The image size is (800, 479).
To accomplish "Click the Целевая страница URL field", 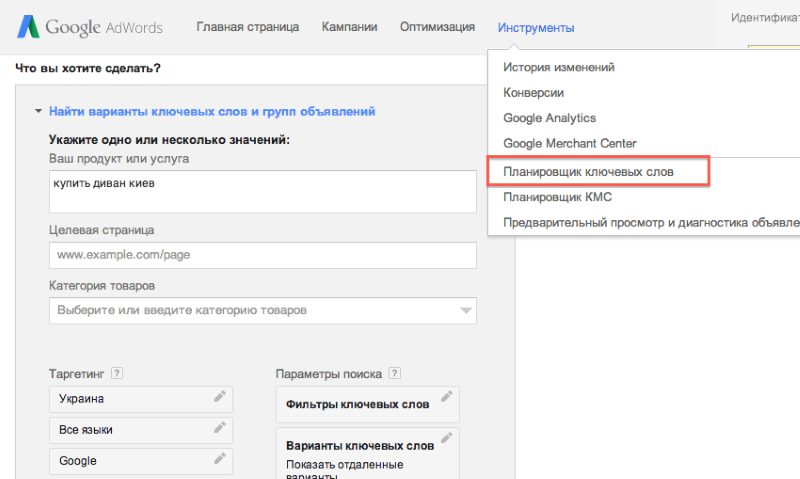I will (263, 255).
